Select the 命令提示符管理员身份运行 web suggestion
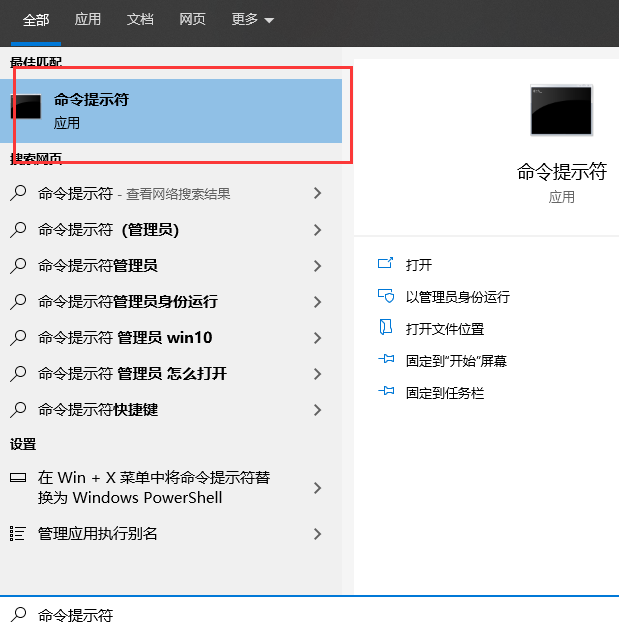619x622 pixels. (x=127, y=302)
